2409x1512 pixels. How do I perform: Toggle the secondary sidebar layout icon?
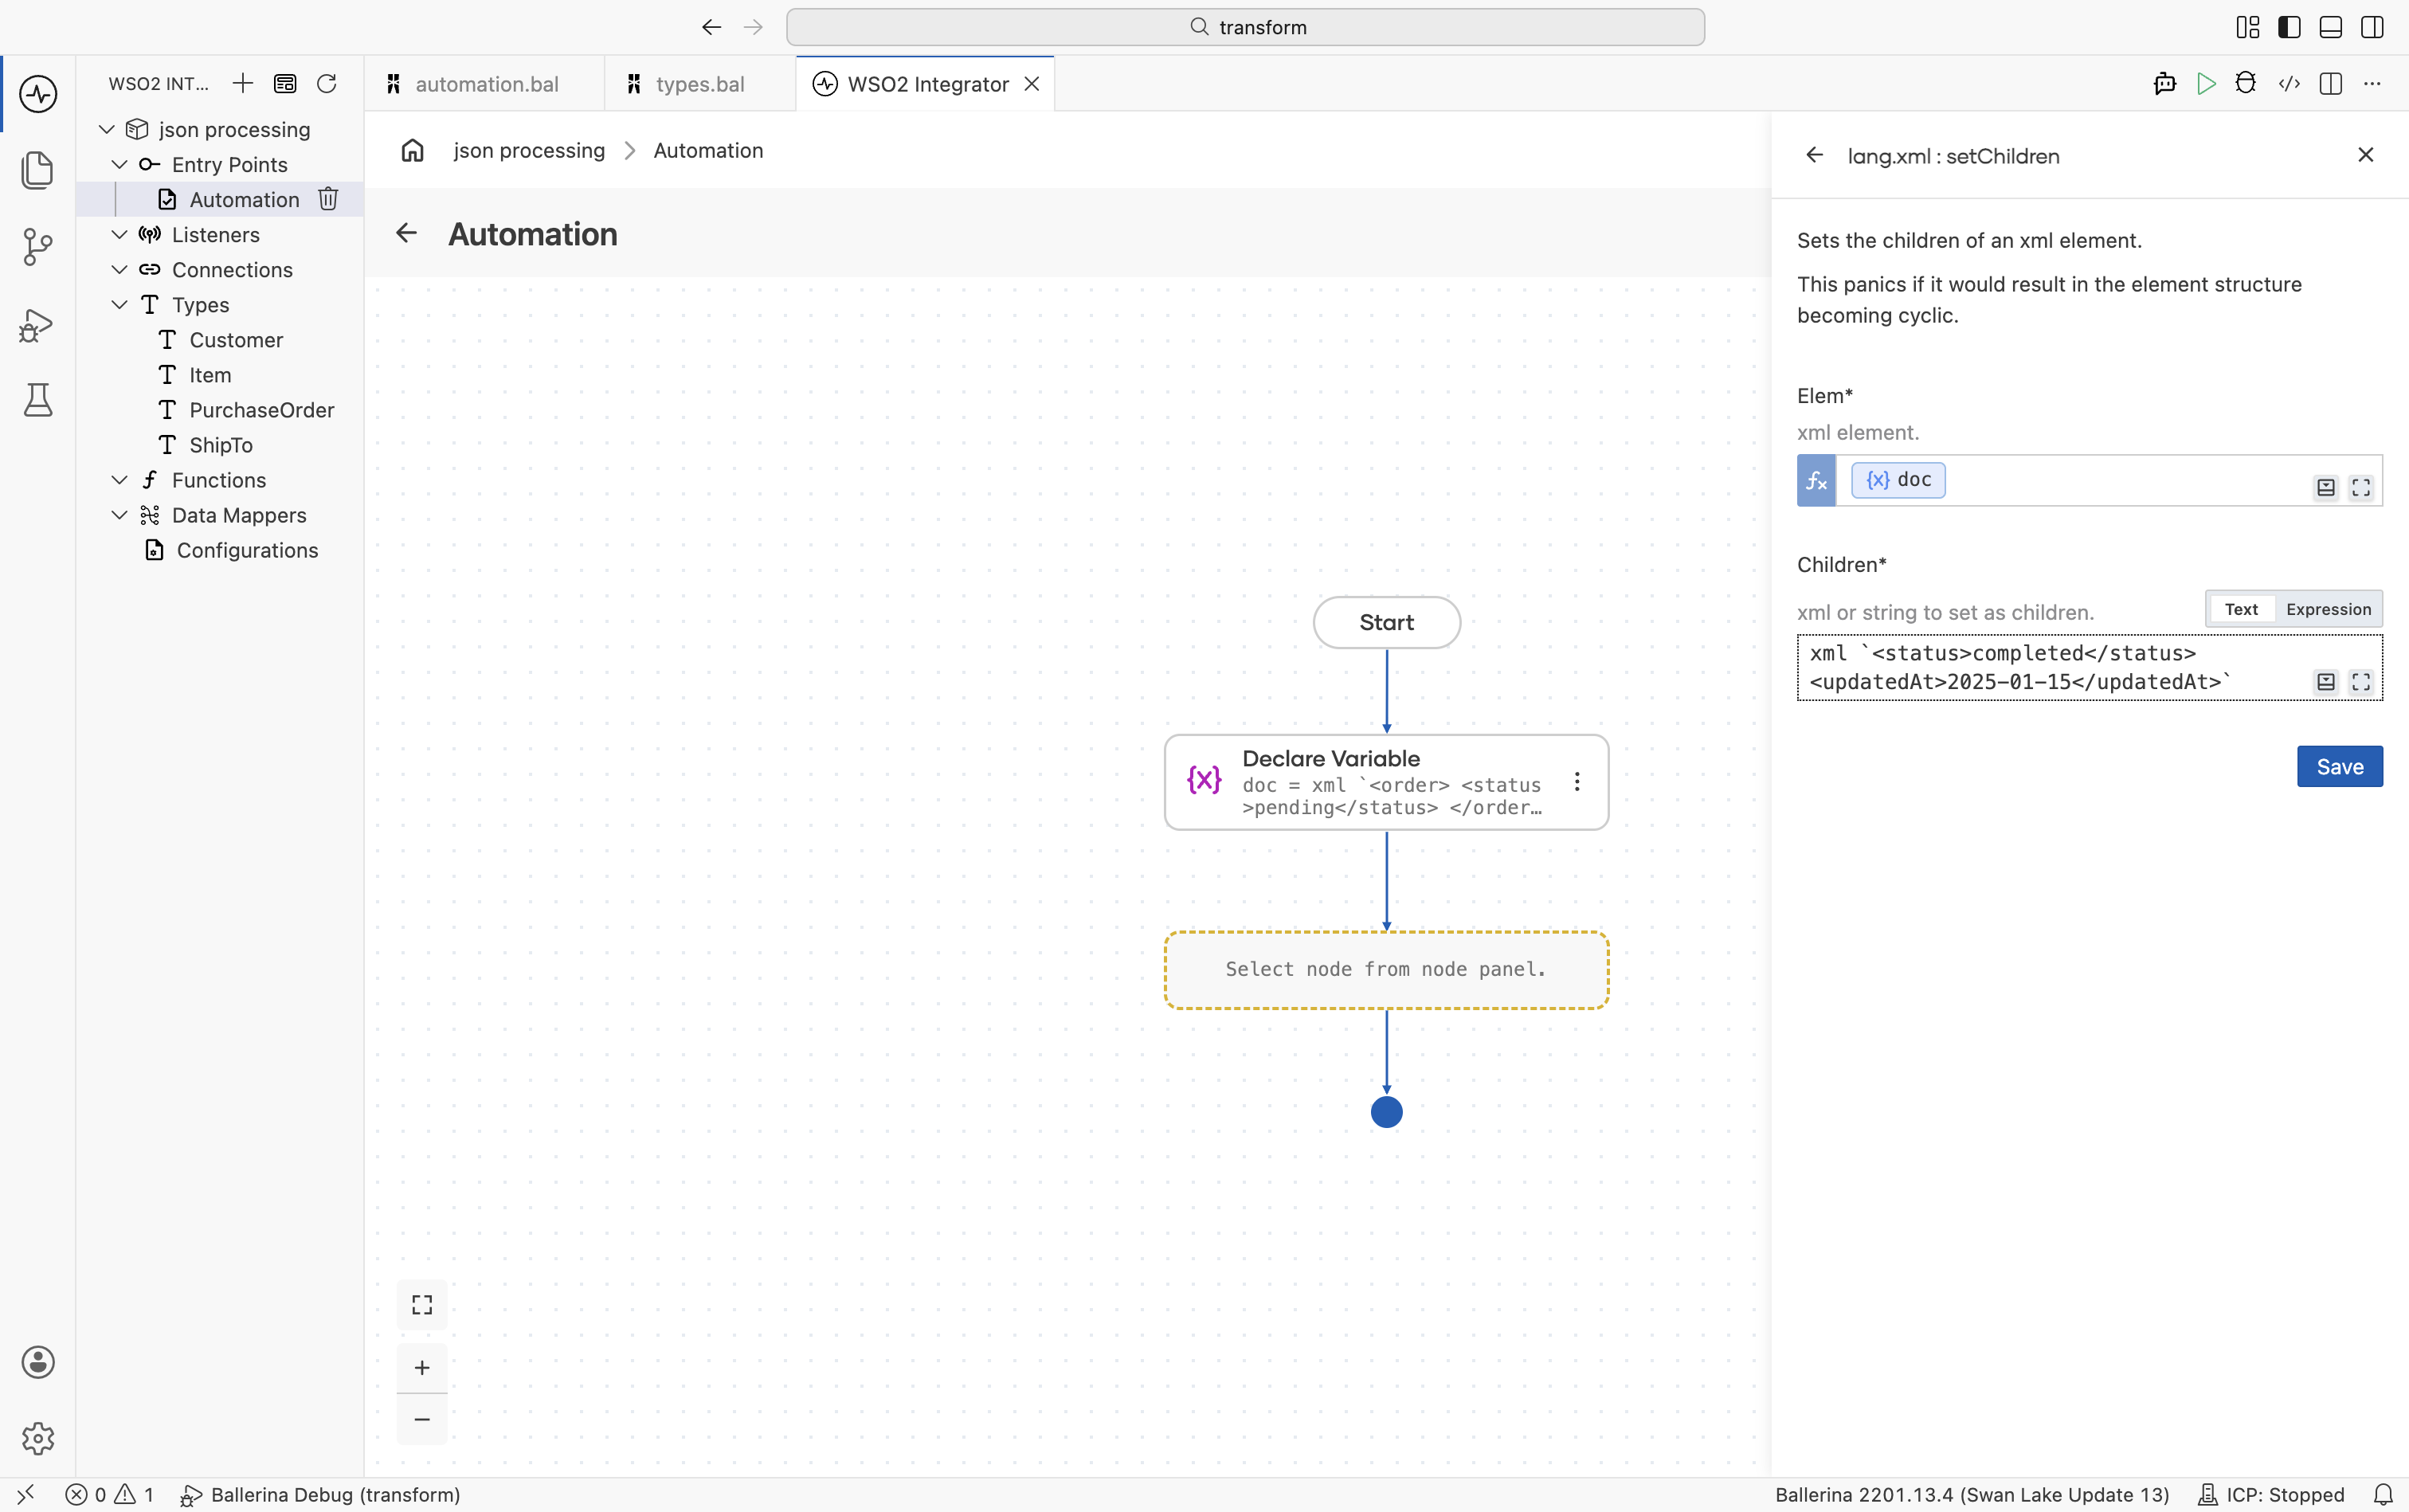click(2372, 27)
